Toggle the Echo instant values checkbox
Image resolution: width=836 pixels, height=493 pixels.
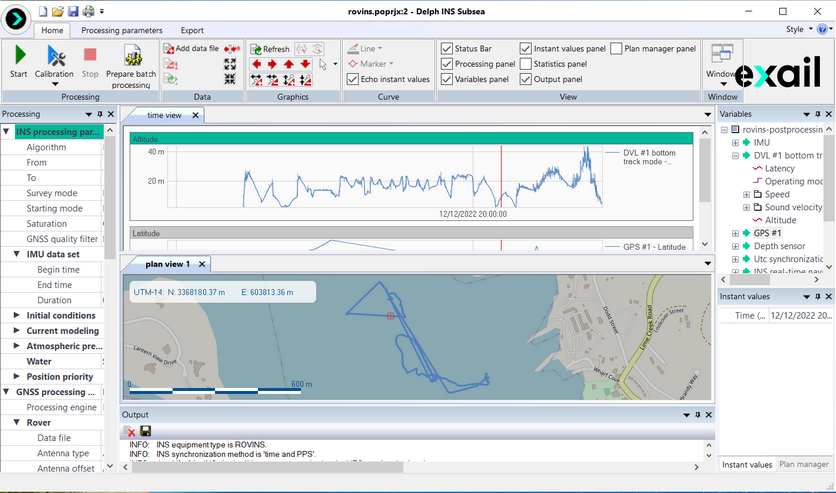353,79
